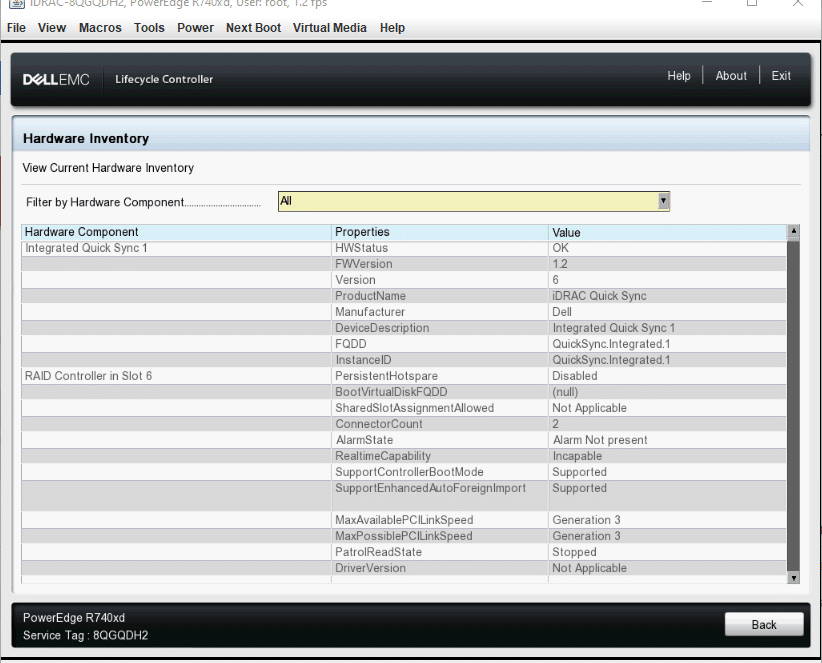
Task: Open the Virtual Media menu
Action: (x=330, y=28)
